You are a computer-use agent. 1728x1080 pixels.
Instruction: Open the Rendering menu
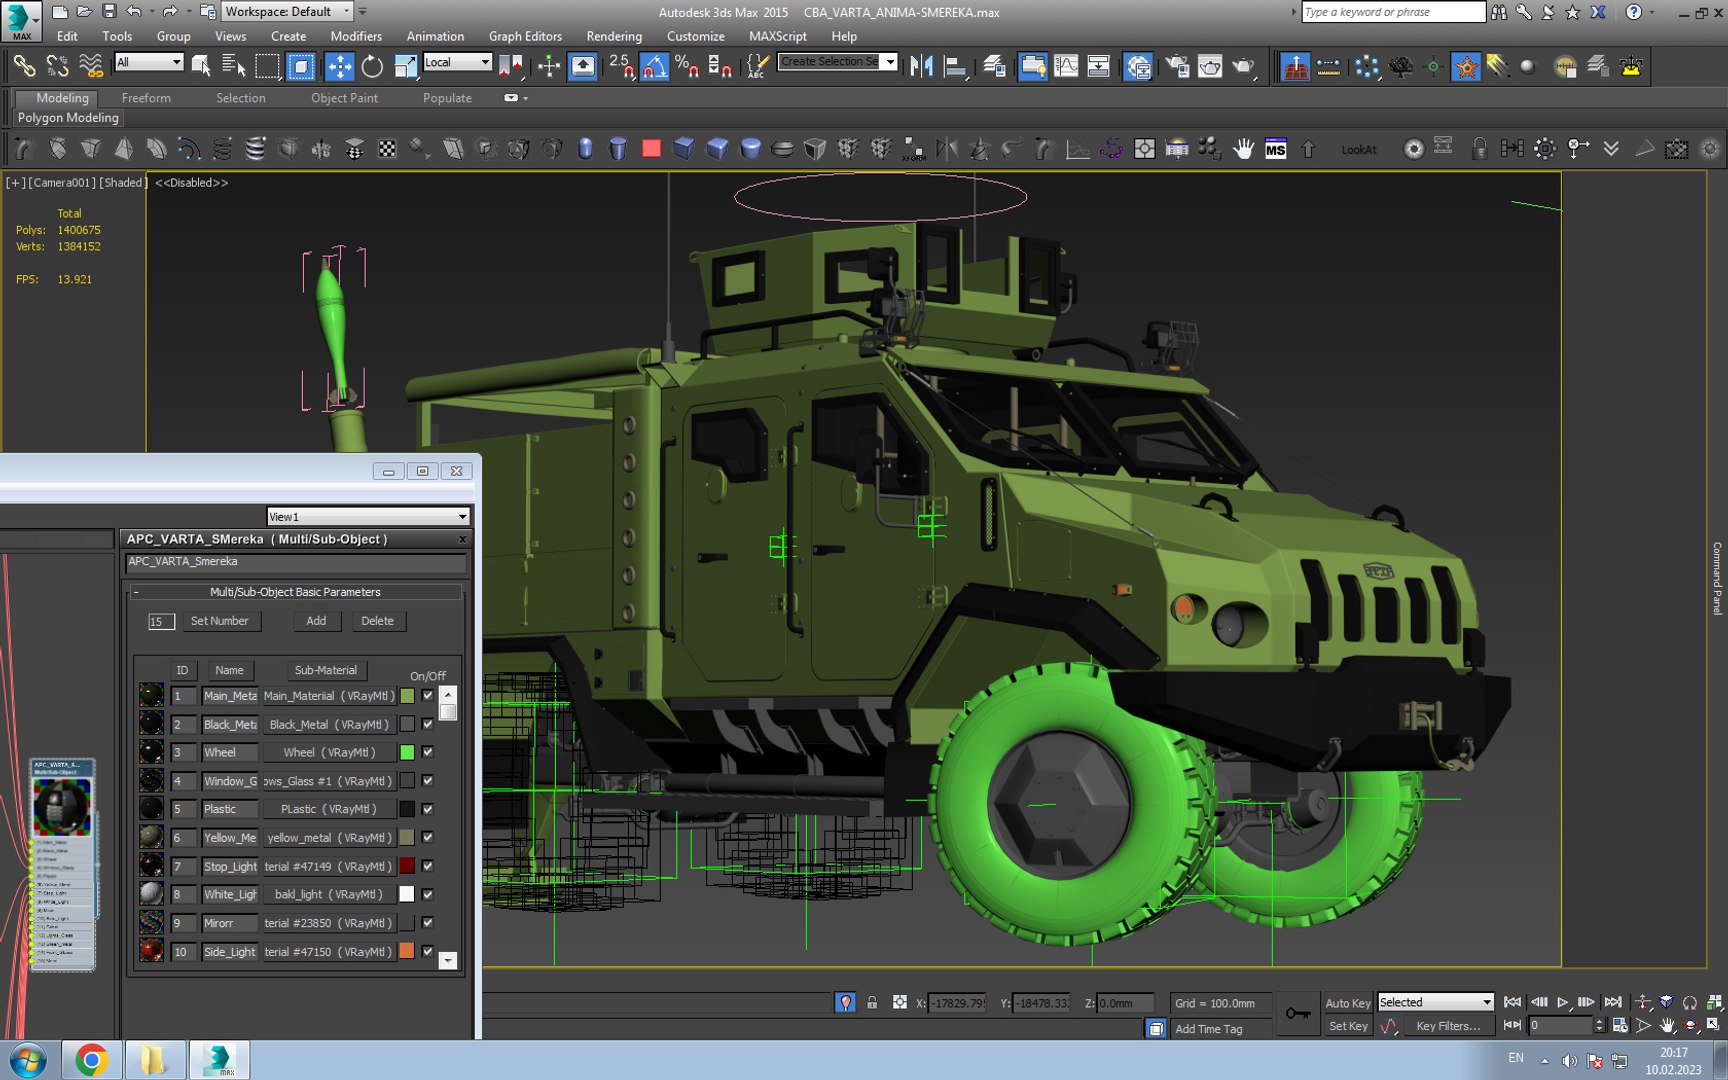(x=614, y=36)
